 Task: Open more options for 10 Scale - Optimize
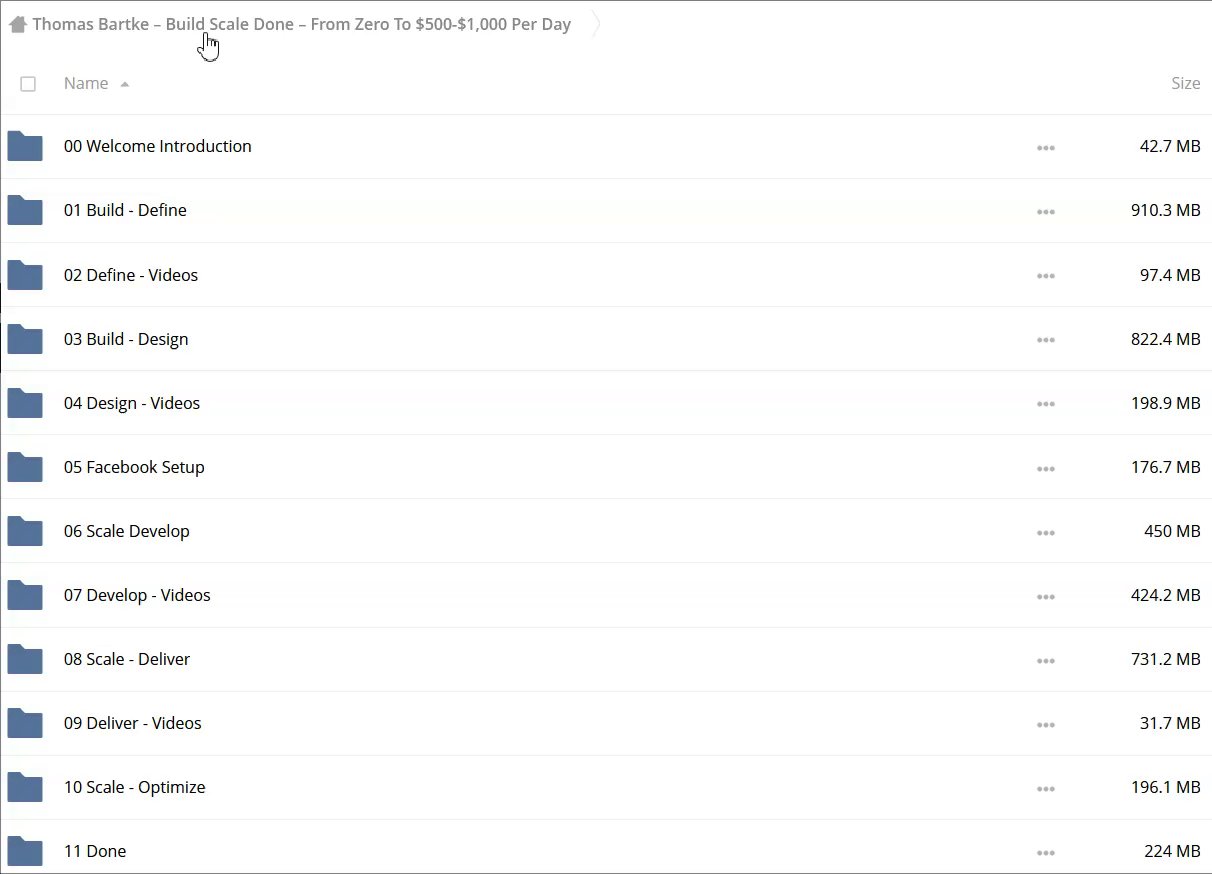click(x=1046, y=788)
